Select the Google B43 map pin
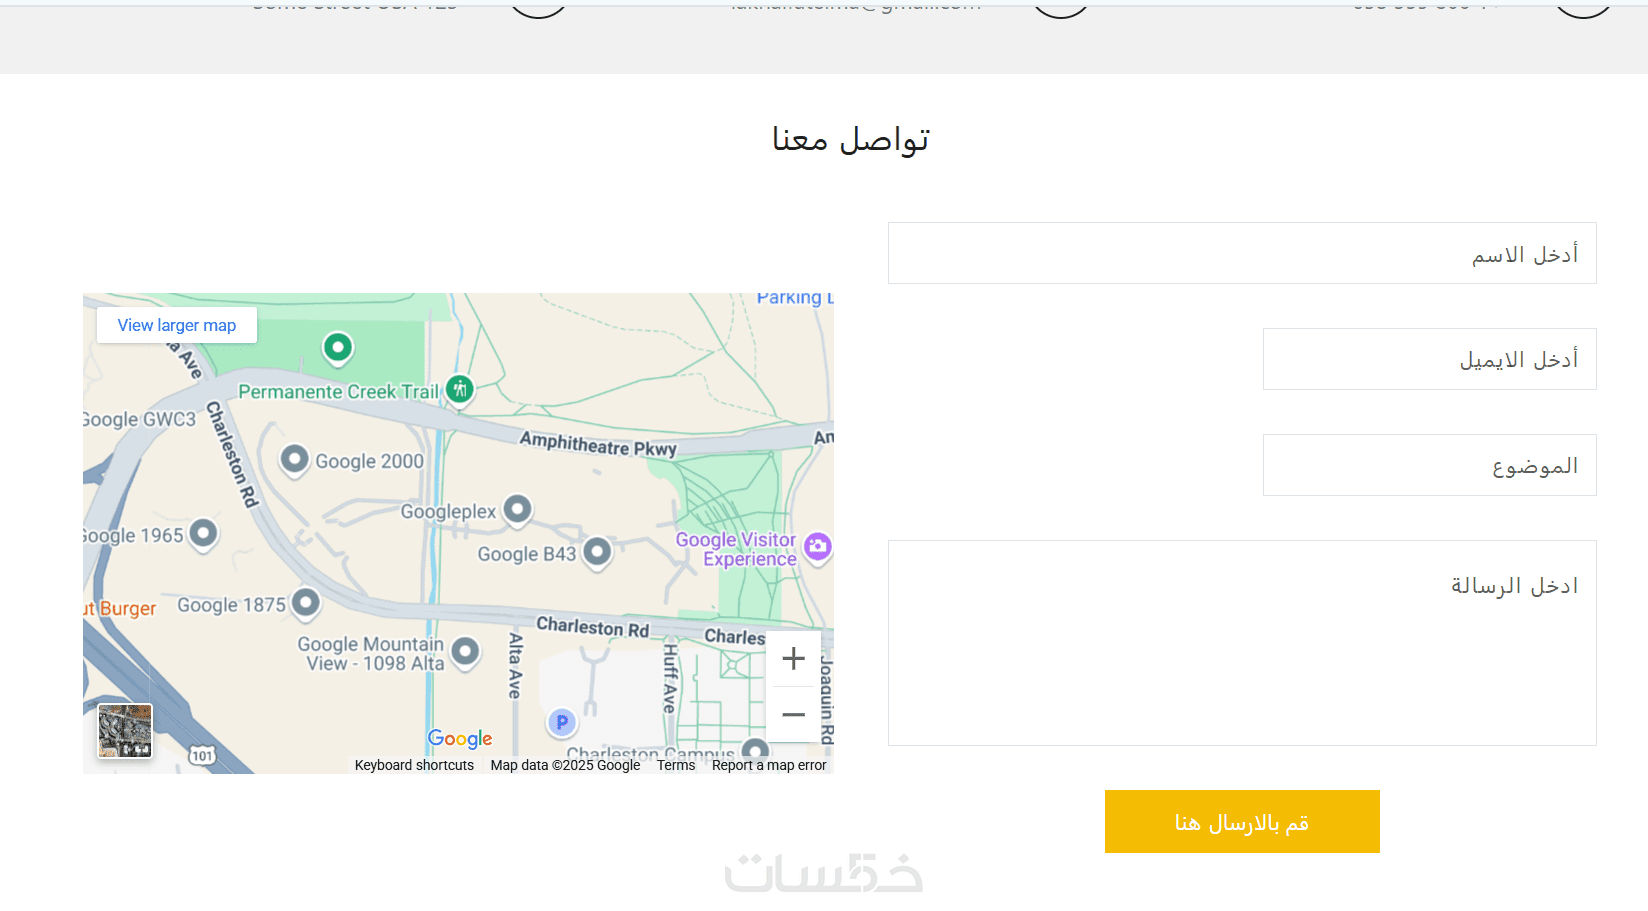Screen dimensions: 1648x911 point(597,552)
